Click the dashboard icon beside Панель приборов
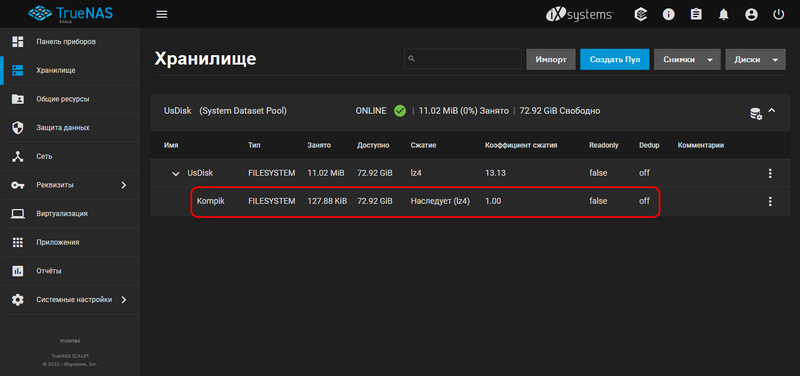 point(18,42)
